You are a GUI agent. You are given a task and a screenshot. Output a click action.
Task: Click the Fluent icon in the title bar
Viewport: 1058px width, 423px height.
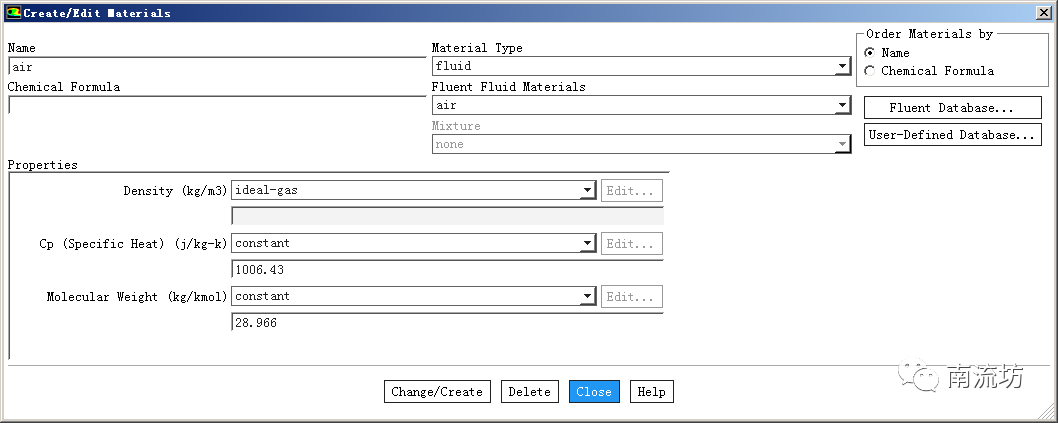(x=13, y=13)
